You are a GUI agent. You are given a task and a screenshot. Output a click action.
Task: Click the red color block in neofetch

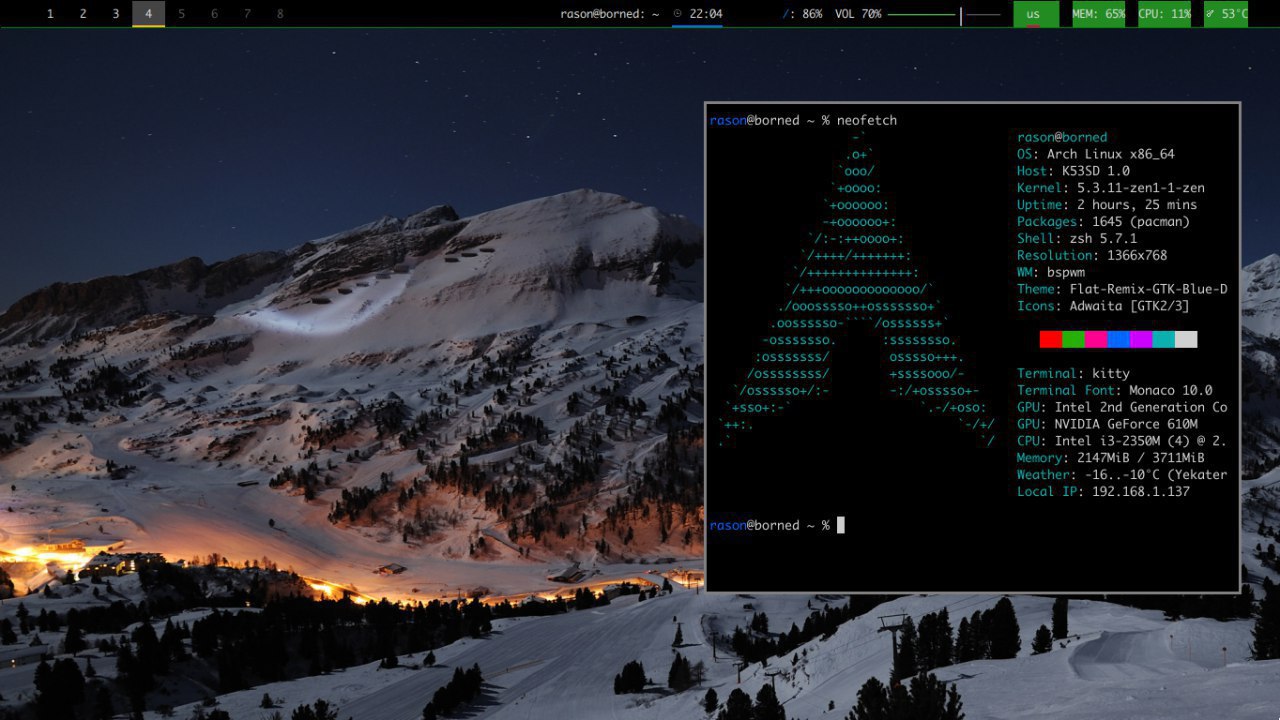point(1051,339)
